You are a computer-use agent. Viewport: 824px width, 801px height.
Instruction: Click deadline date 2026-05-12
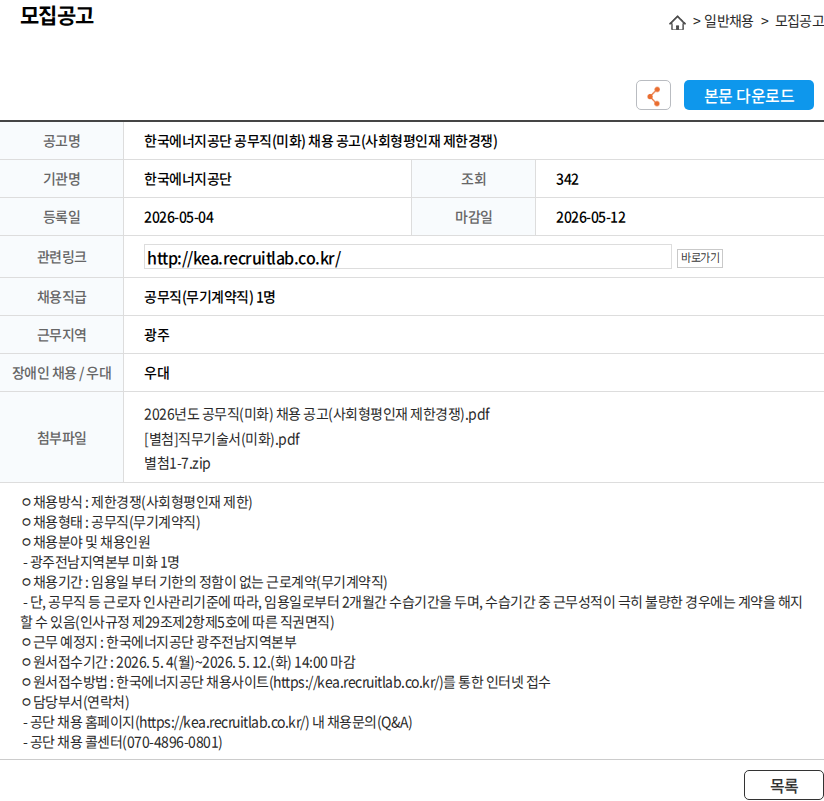tap(591, 218)
